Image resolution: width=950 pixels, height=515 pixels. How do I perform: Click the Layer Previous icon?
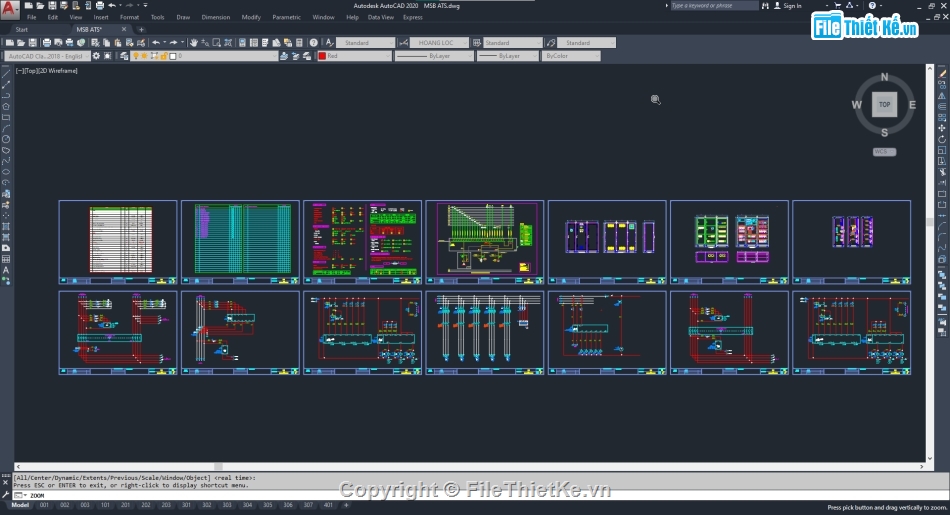(x=296, y=56)
